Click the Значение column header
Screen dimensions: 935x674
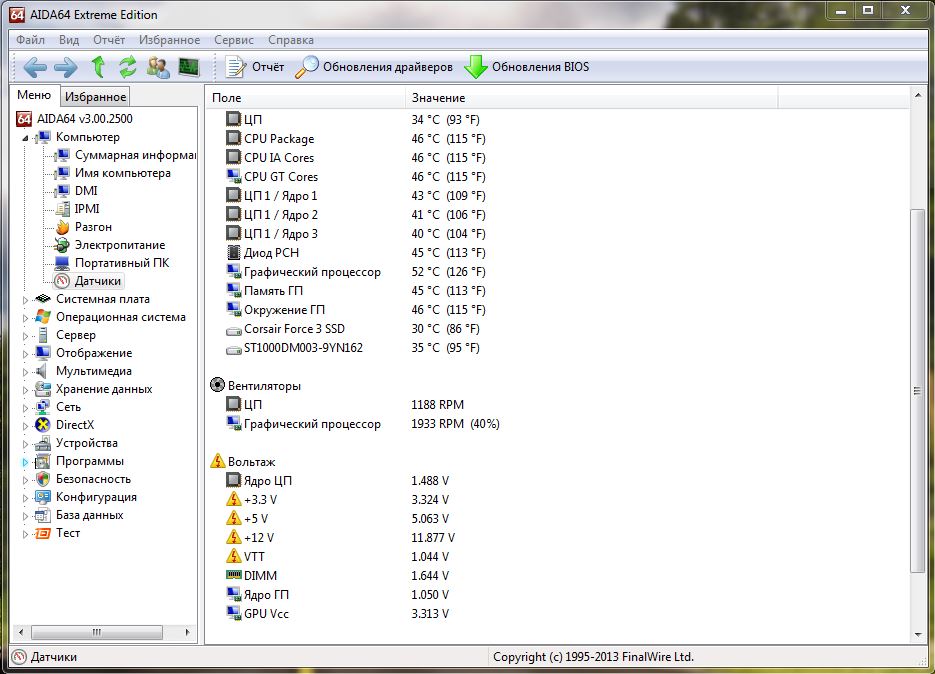pos(592,98)
